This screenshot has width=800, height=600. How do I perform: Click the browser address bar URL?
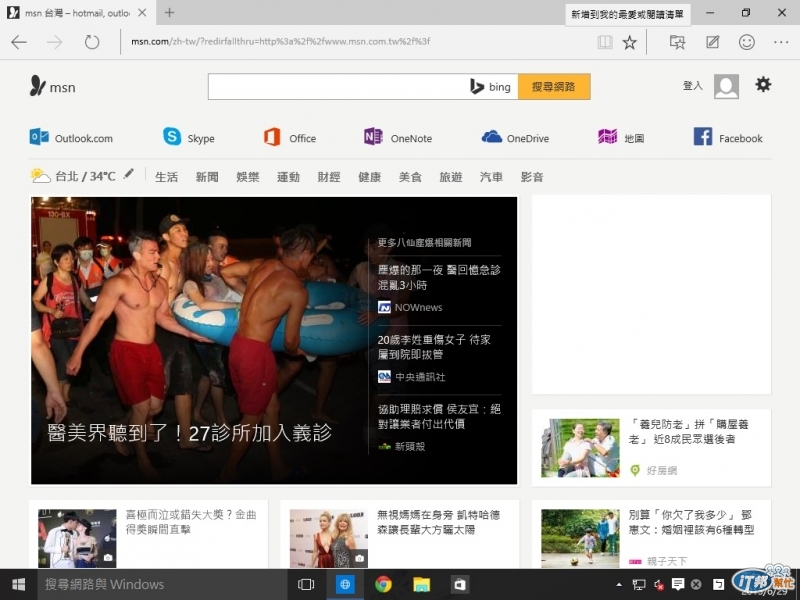[x=280, y=41]
